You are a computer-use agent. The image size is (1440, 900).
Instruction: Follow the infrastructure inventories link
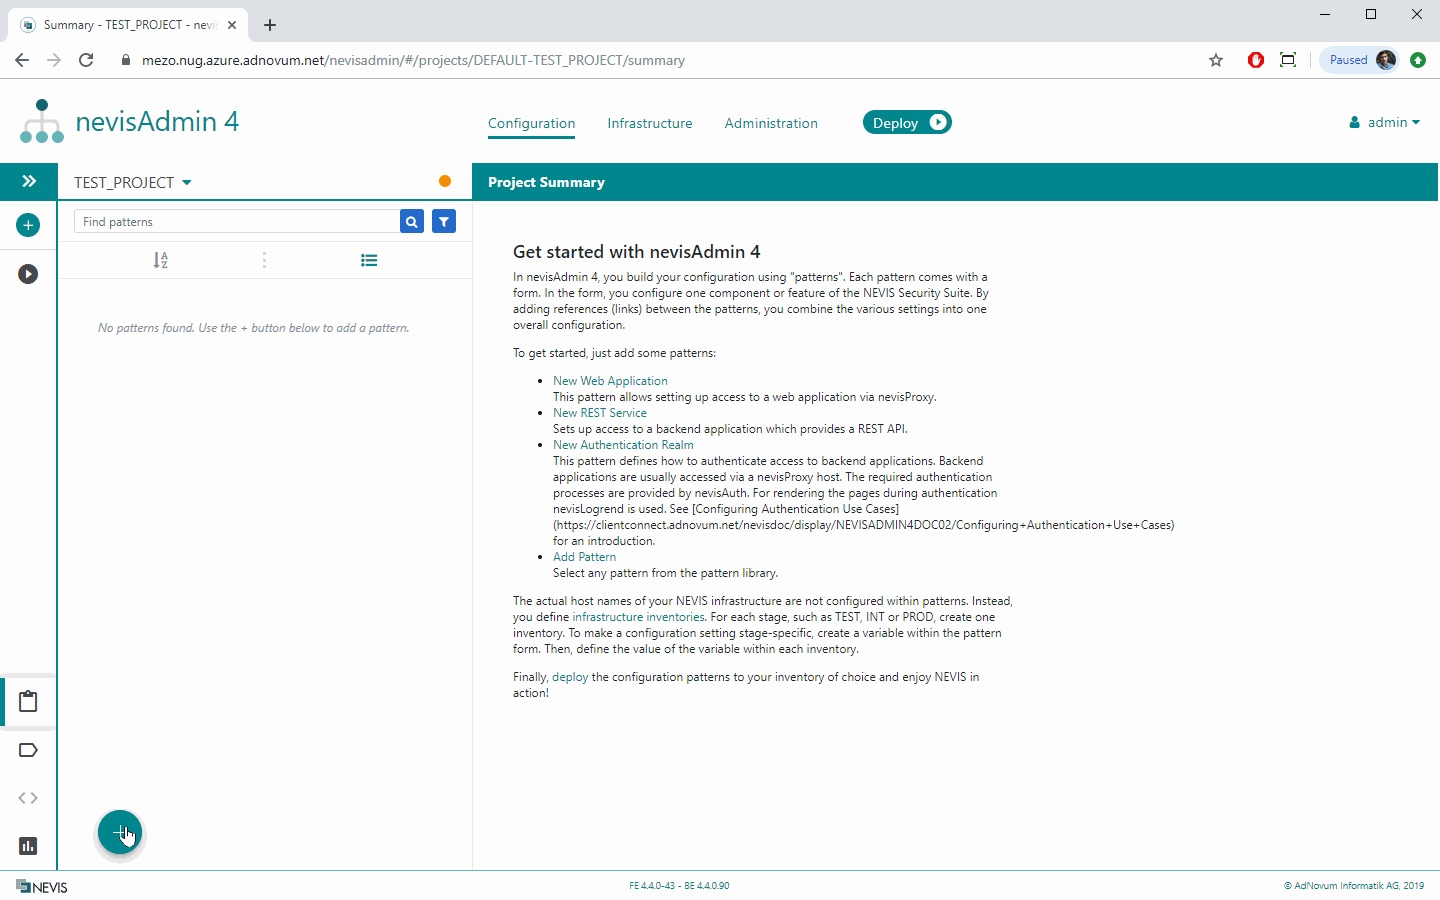[x=638, y=617]
